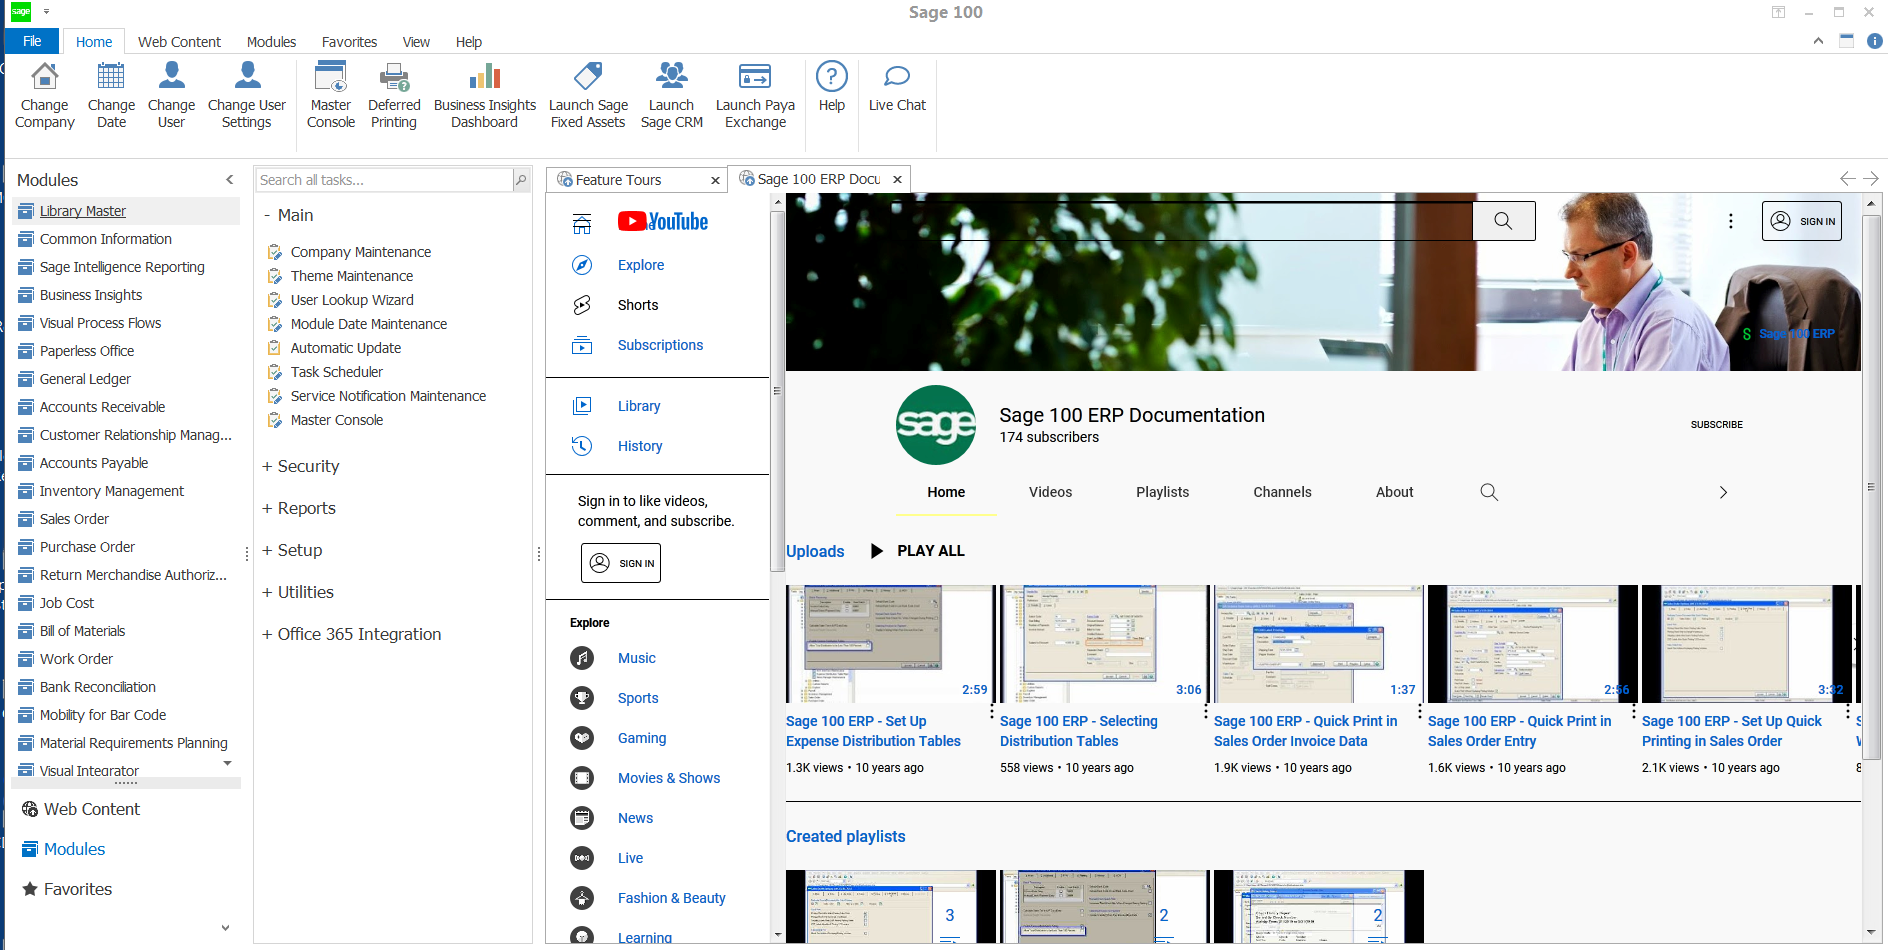
Task: Open Subscriptions in YouTube sidebar
Action: [x=660, y=345]
